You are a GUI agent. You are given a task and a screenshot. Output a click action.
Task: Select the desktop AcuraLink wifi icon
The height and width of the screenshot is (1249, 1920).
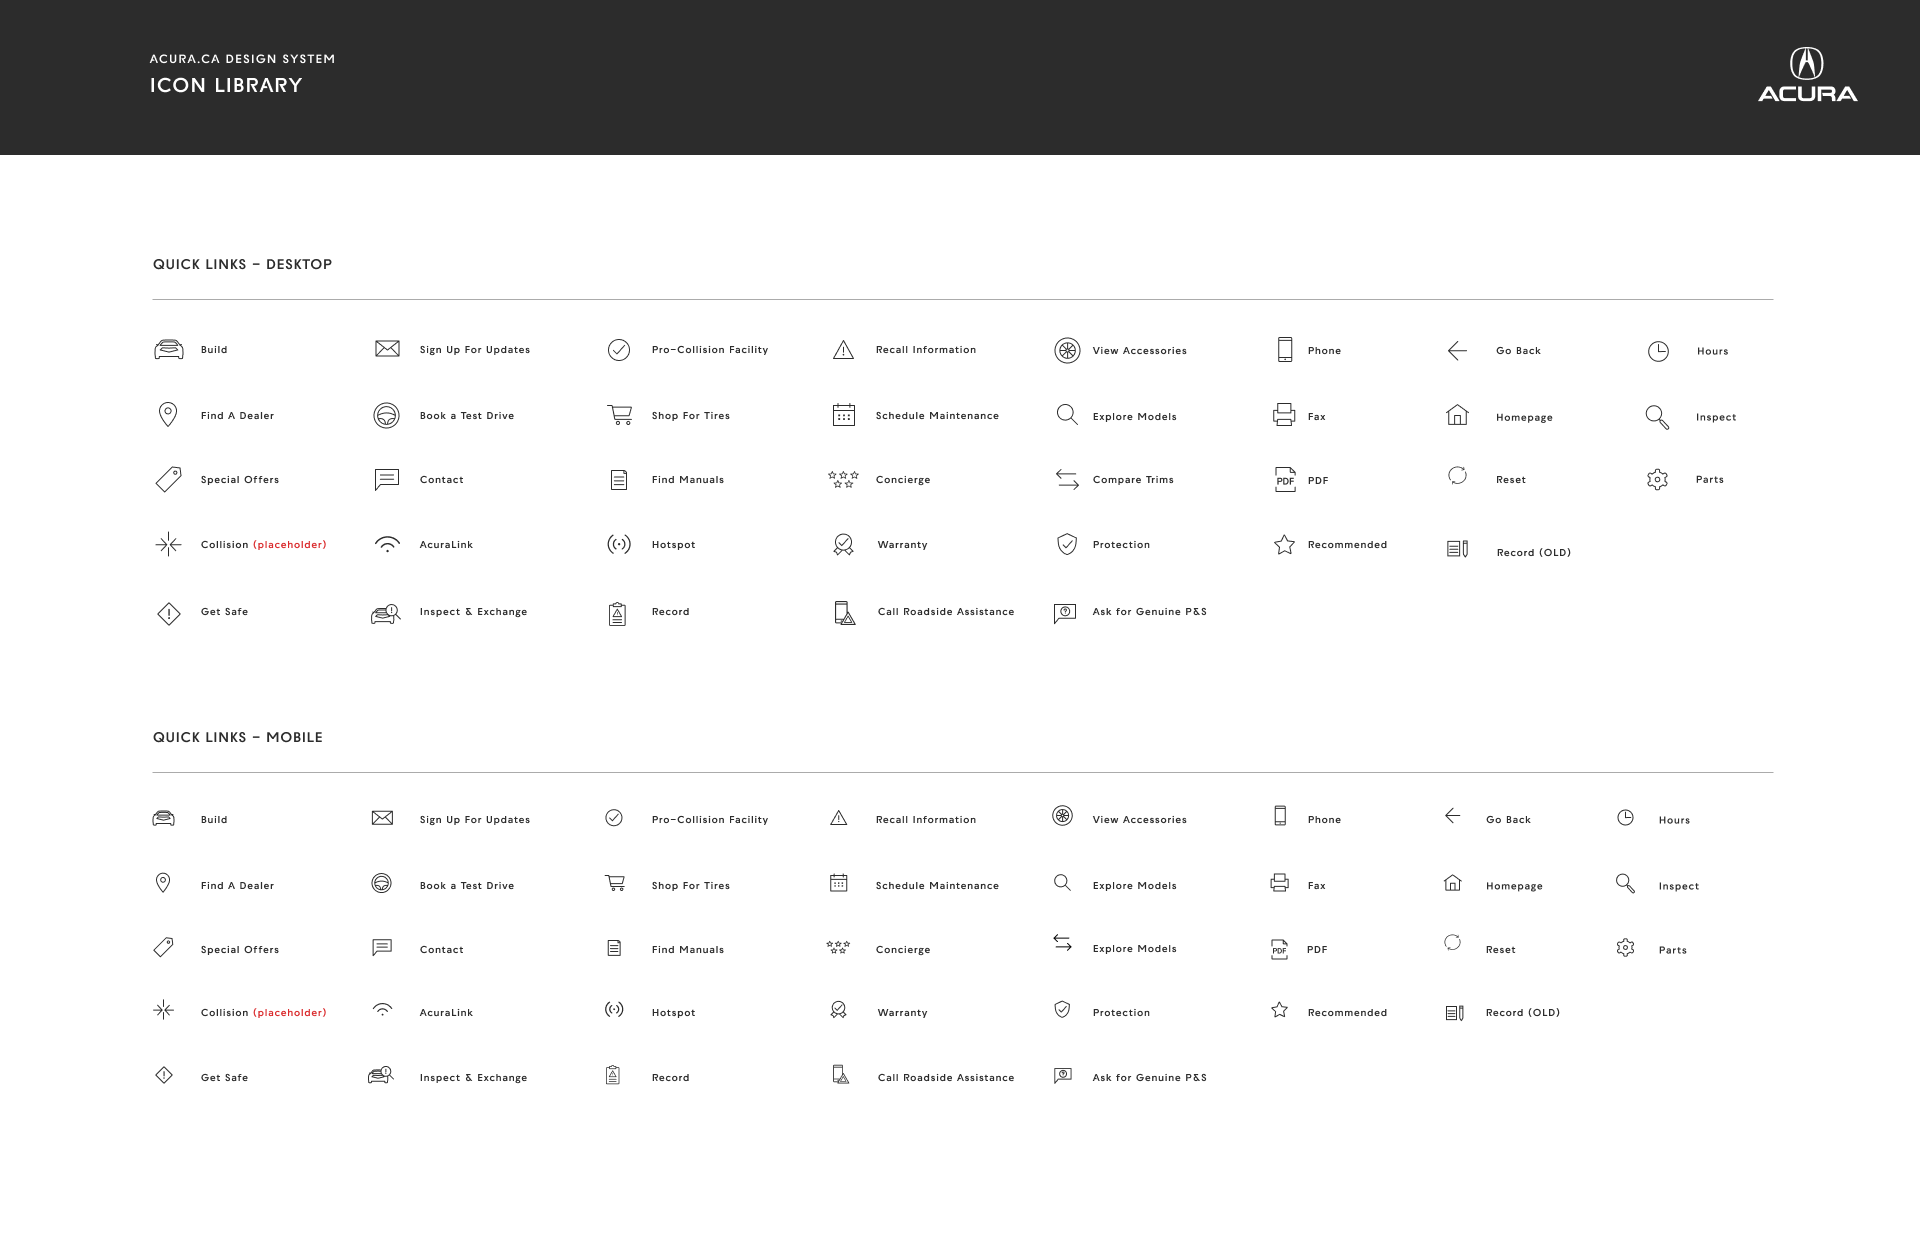click(x=387, y=544)
